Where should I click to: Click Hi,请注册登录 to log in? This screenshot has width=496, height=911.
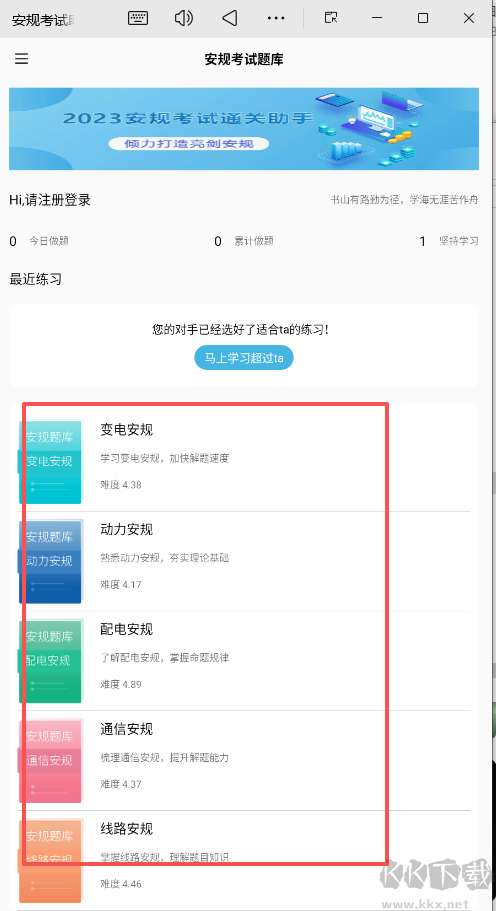(50, 200)
